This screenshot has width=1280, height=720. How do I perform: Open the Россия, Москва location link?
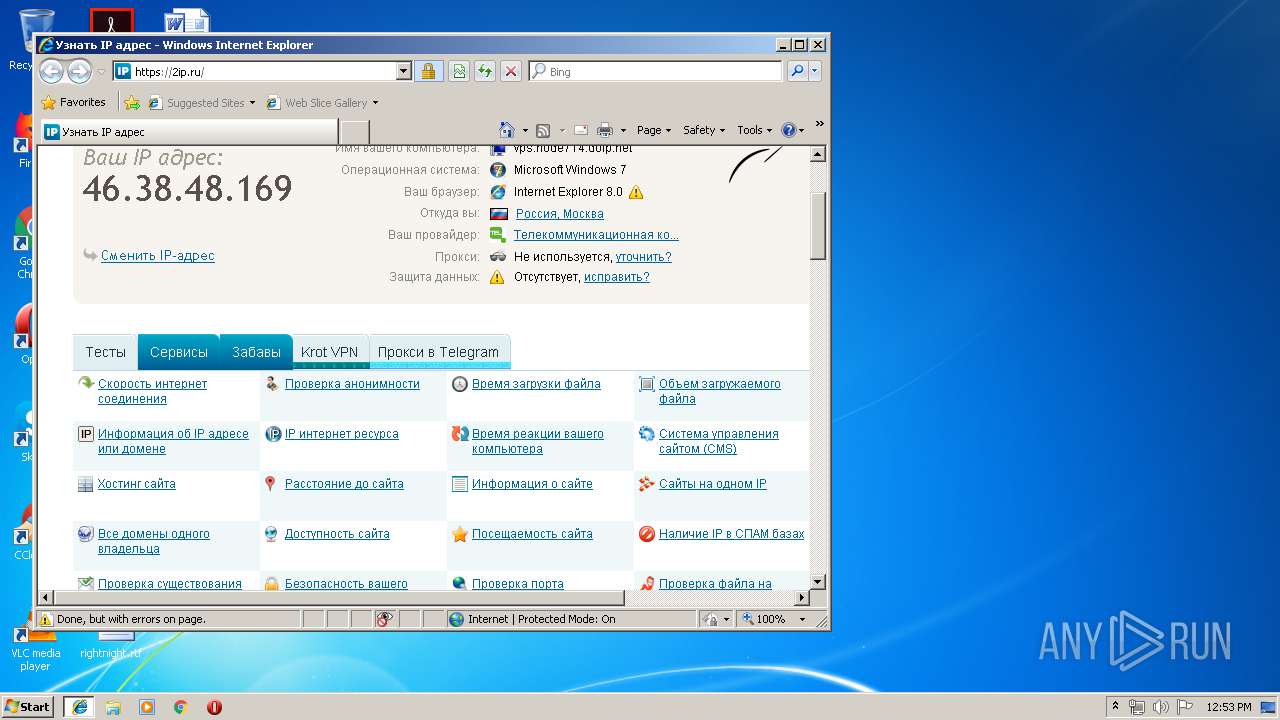[559, 213]
